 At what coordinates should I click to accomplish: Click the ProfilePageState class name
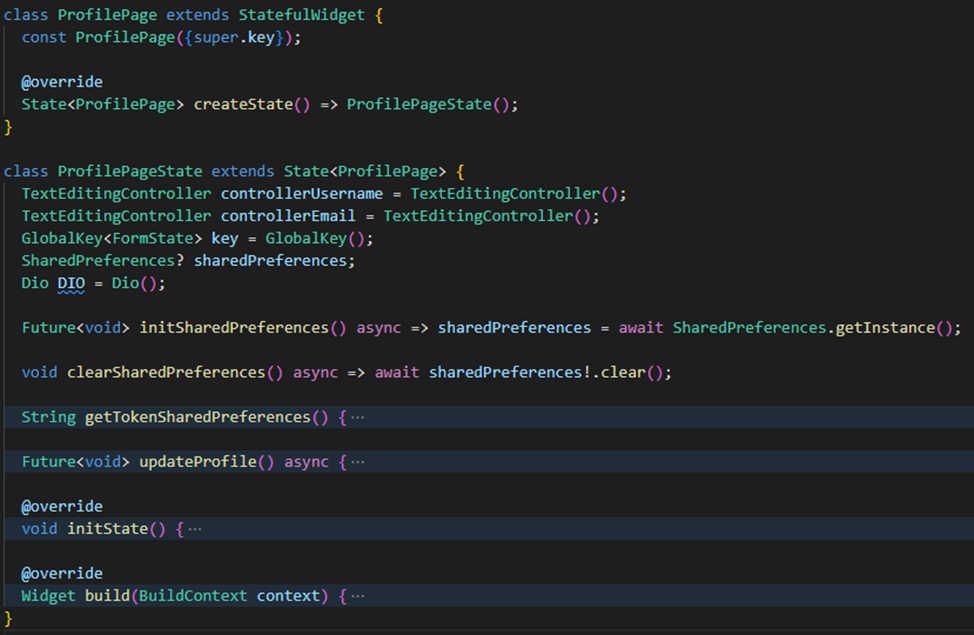(131, 170)
